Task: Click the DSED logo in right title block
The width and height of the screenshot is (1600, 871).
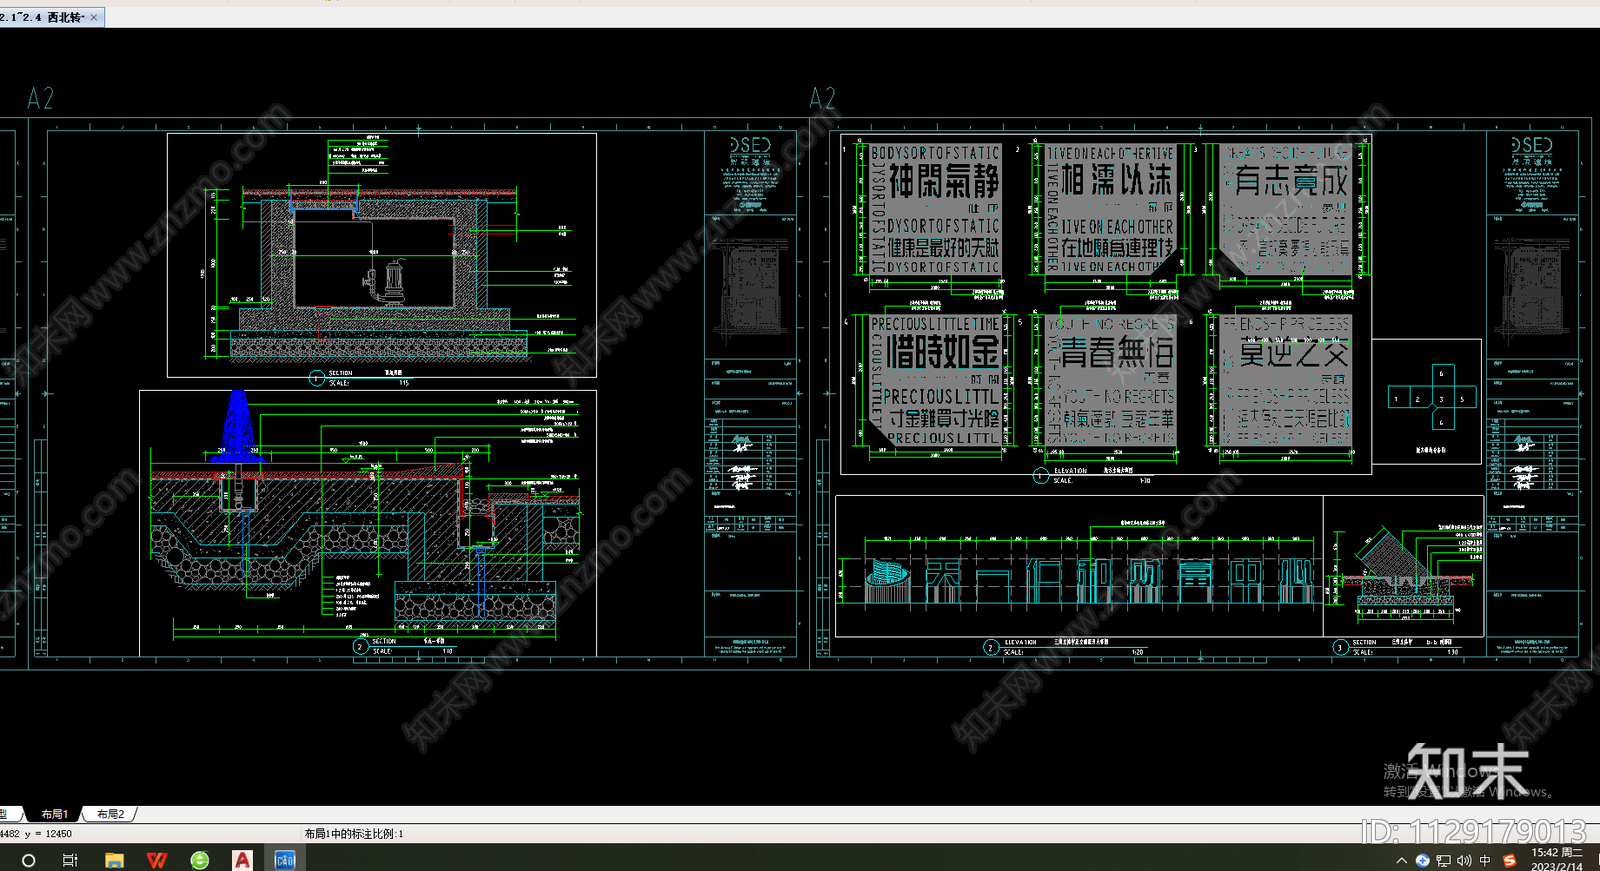Action: 1532,146
